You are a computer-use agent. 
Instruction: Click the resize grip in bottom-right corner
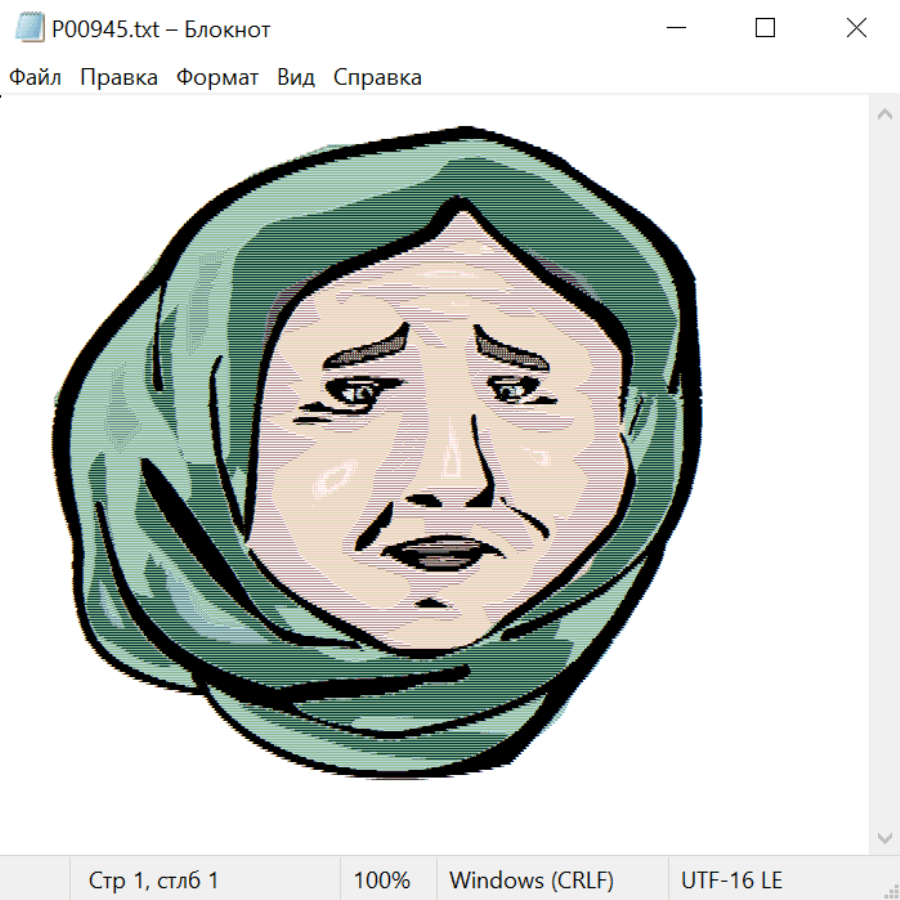coord(891,891)
